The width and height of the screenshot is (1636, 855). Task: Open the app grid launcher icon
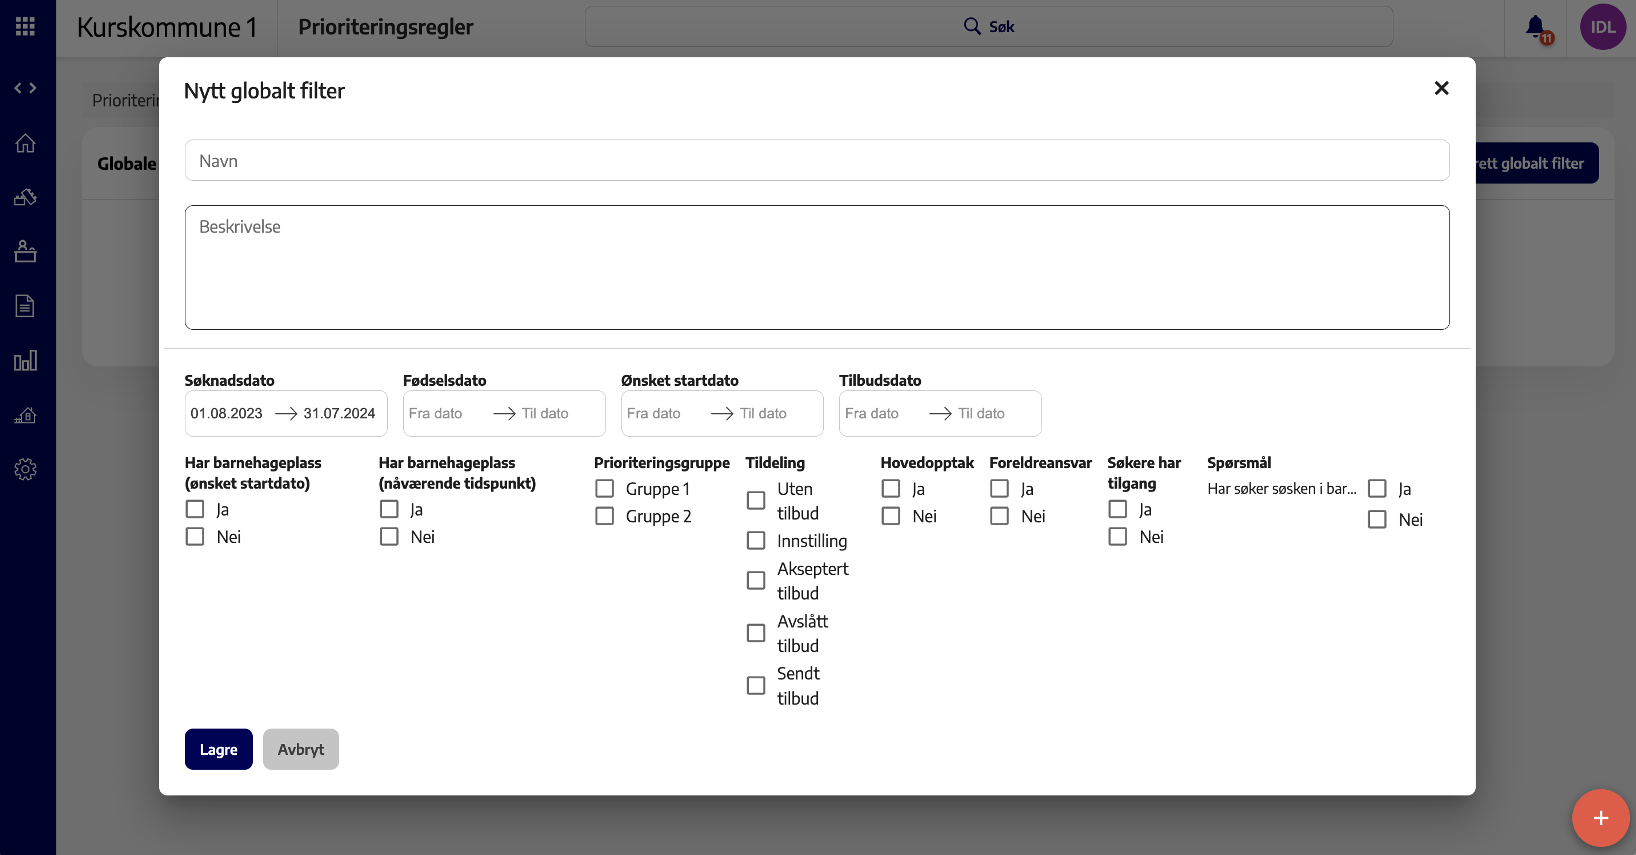[25, 27]
